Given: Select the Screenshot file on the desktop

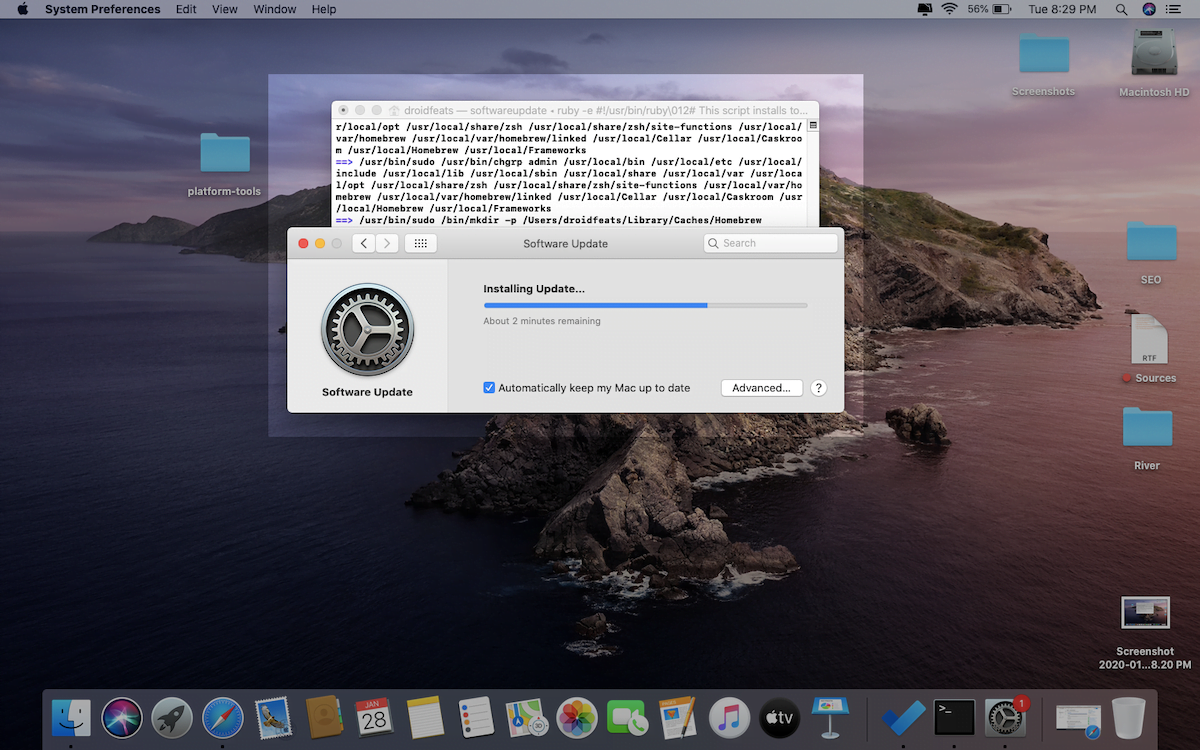Looking at the screenshot, I should pos(1144,612).
